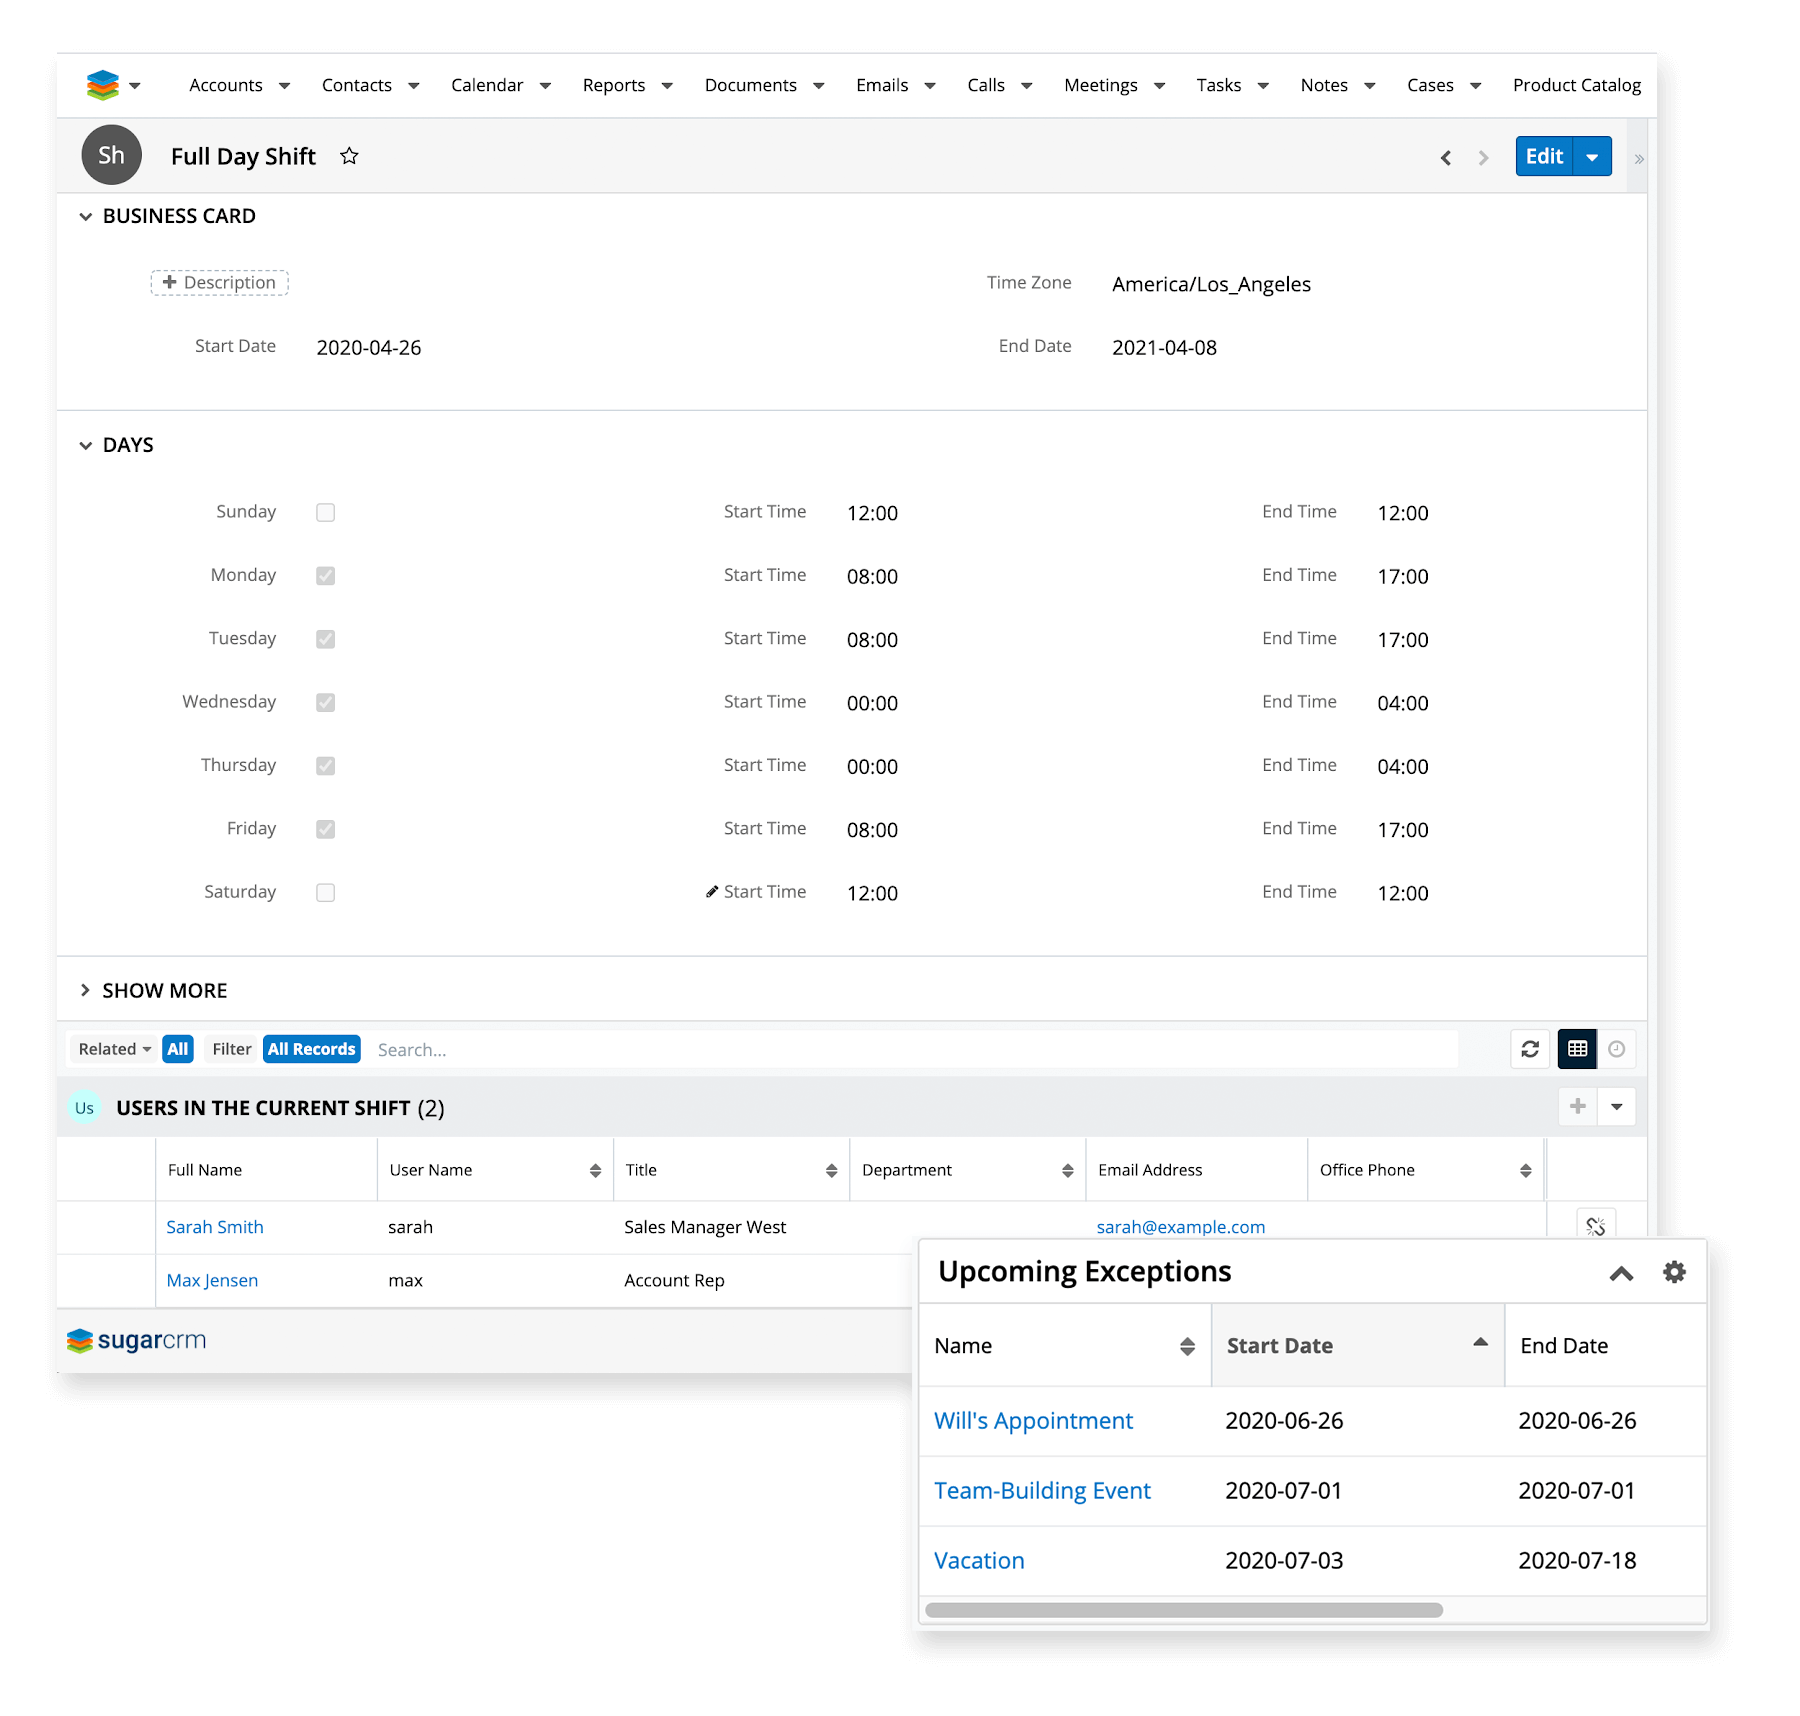The height and width of the screenshot is (1716, 1800).
Task: Unlink Sarah Smith from the shift
Action: (x=1595, y=1225)
